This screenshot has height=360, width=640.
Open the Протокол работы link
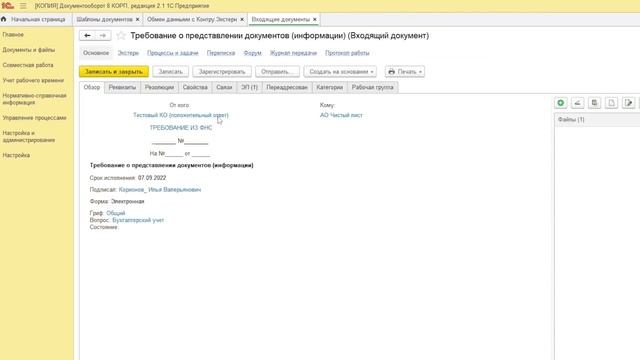click(347, 53)
